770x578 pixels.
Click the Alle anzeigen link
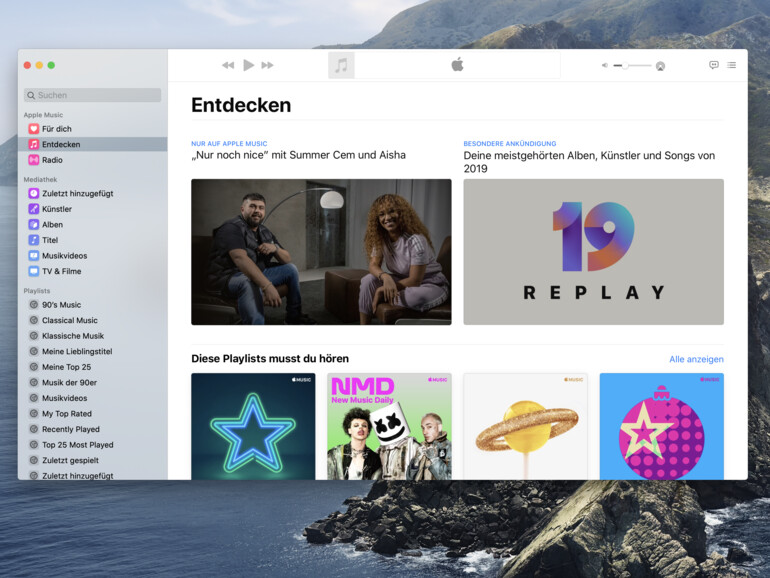pyautogui.click(x=696, y=359)
